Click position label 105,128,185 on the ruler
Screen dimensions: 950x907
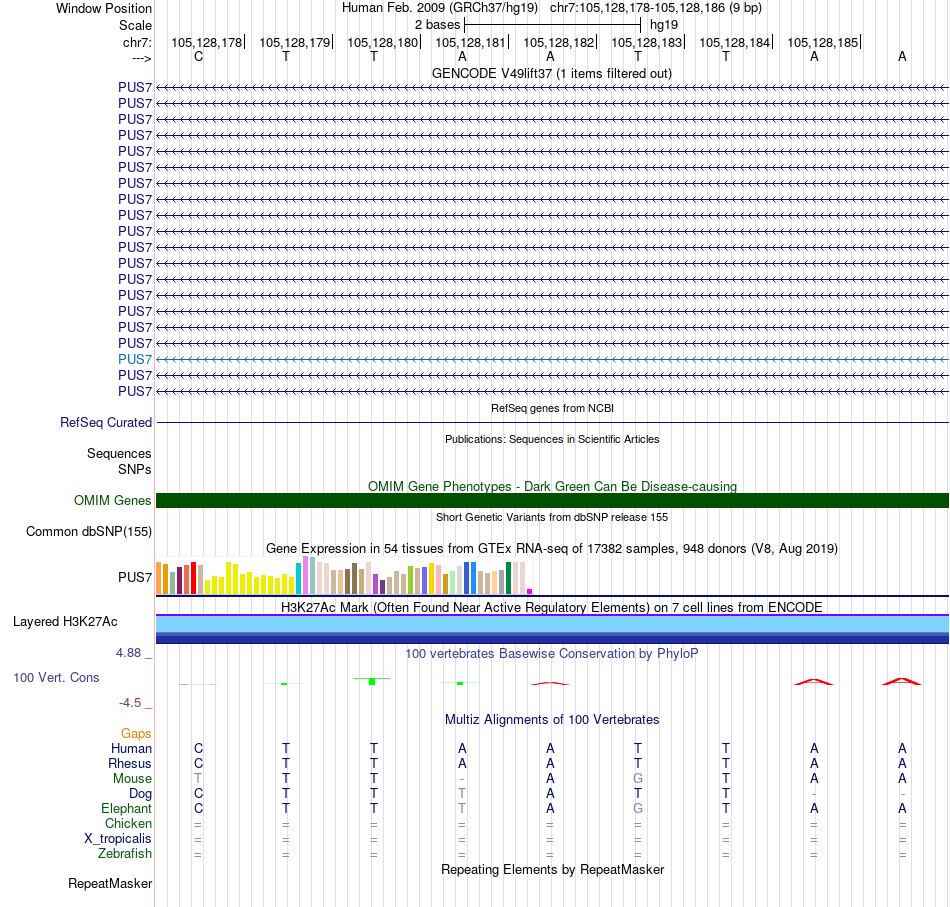822,42
